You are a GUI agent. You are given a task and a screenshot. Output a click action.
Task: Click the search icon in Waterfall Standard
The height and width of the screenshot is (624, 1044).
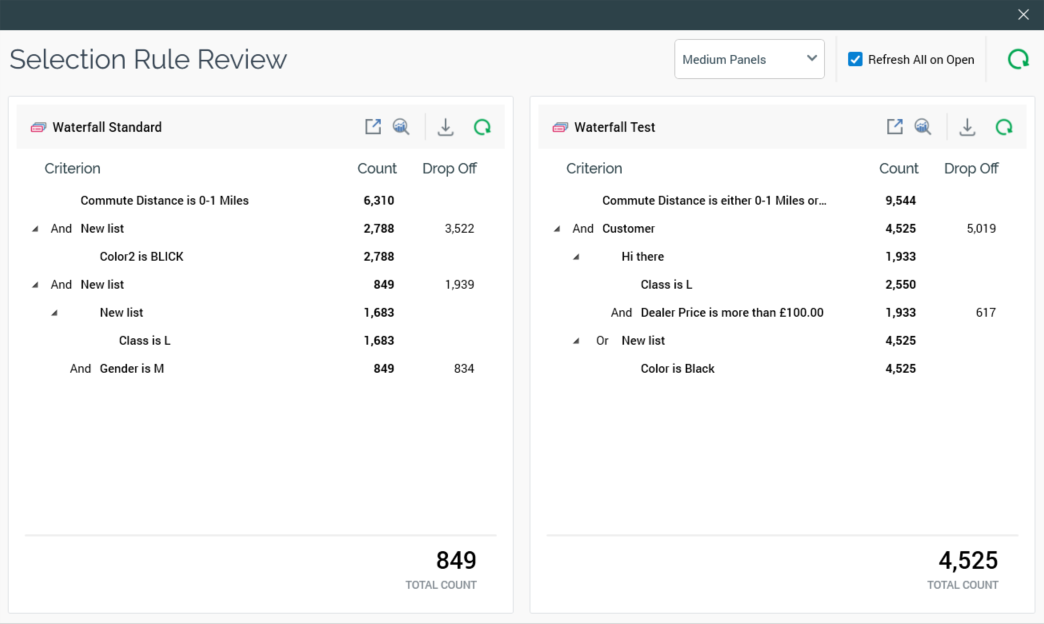(x=401, y=127)
